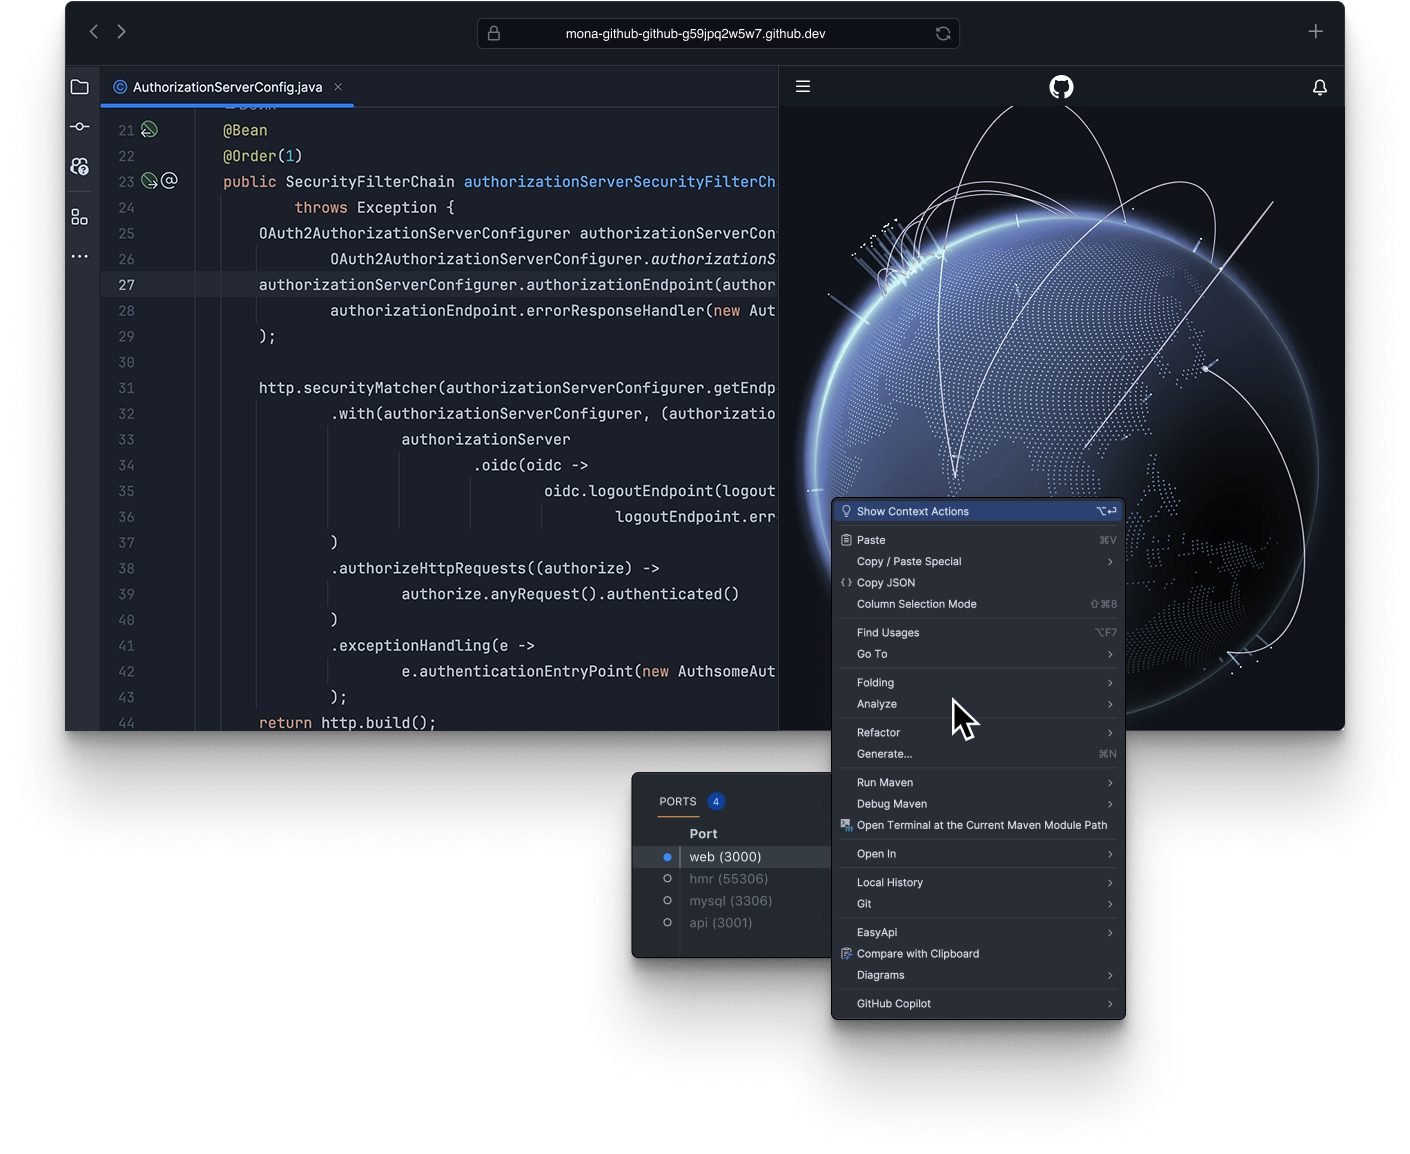This screenshot has width=1410, height=1154.
Task: Select the api (3001) port
Action: (x=721, y=922)
